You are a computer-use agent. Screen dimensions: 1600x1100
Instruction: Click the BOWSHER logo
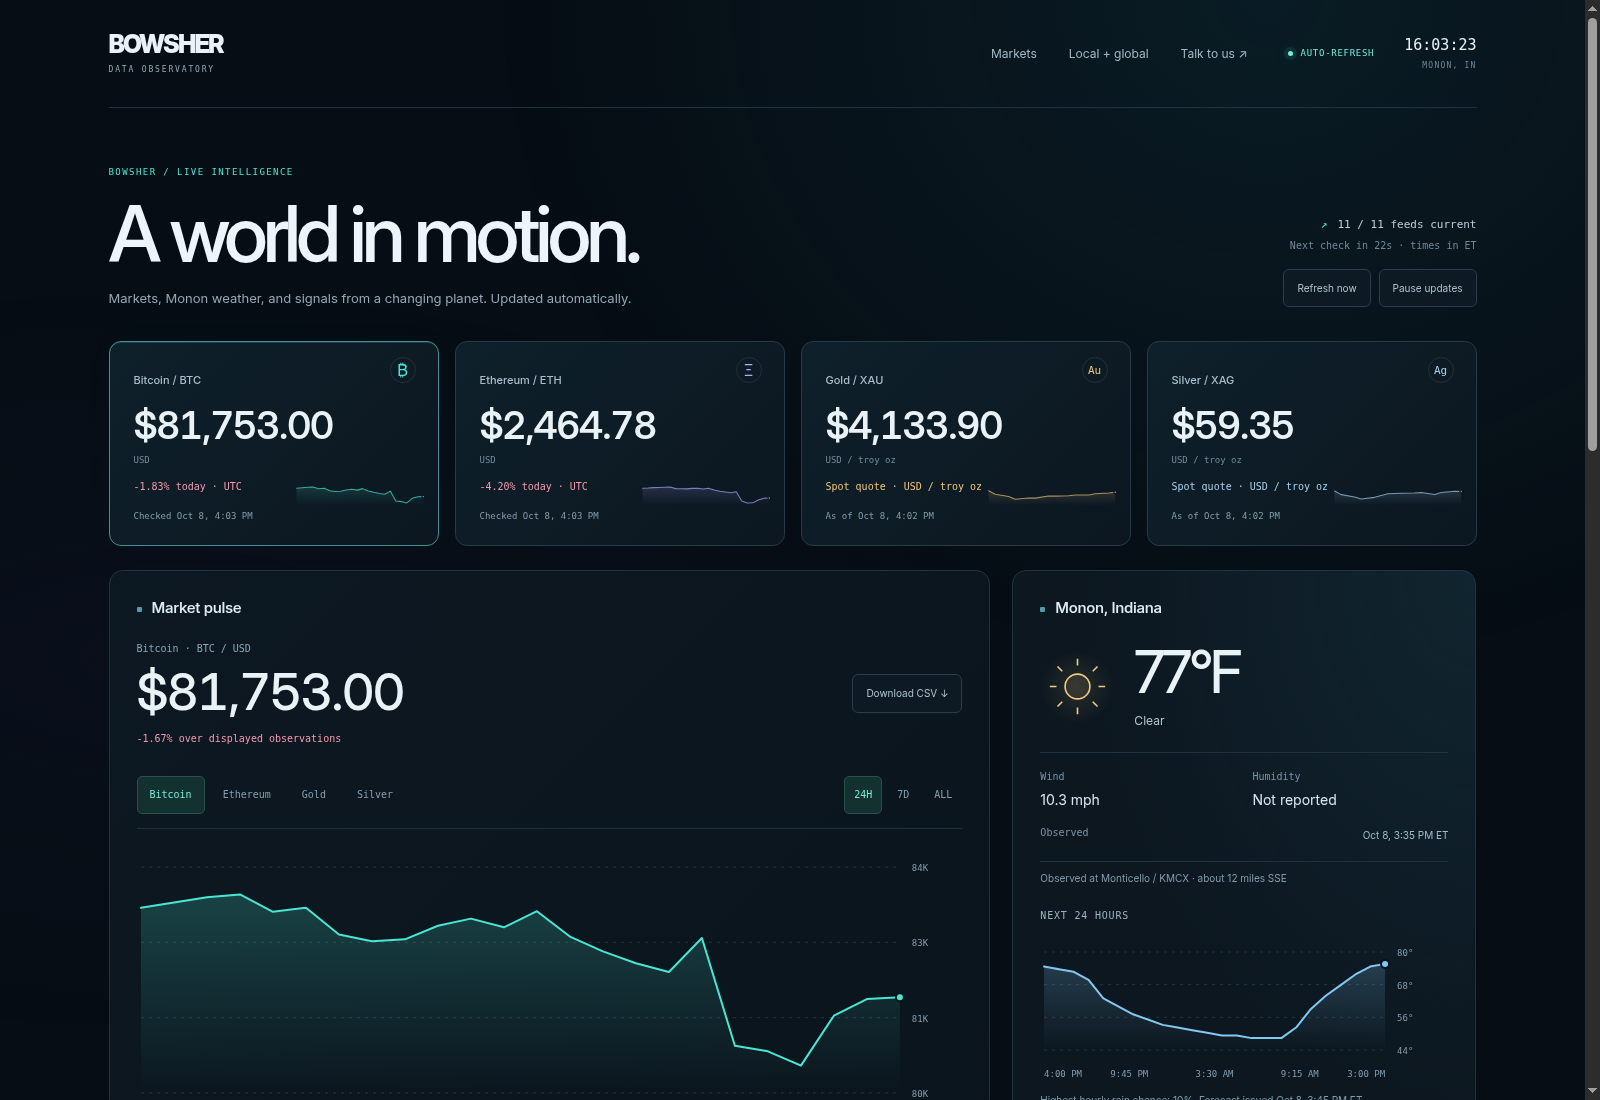pos(166,44)
